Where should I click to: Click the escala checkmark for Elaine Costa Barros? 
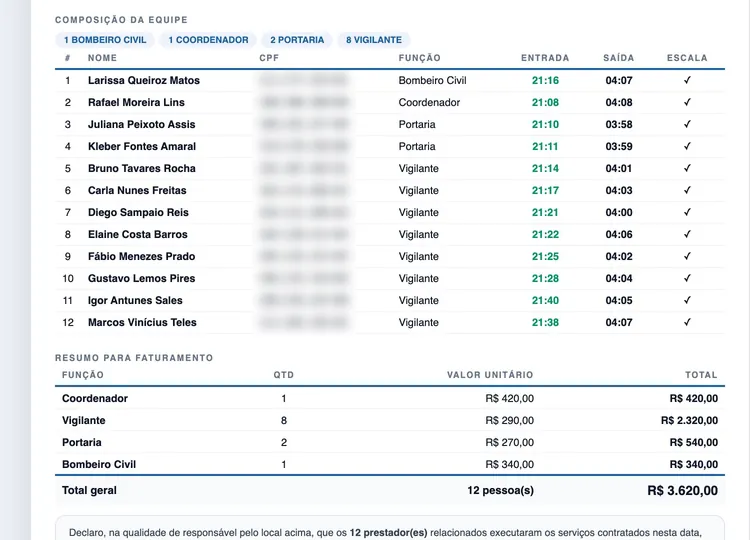687,234
